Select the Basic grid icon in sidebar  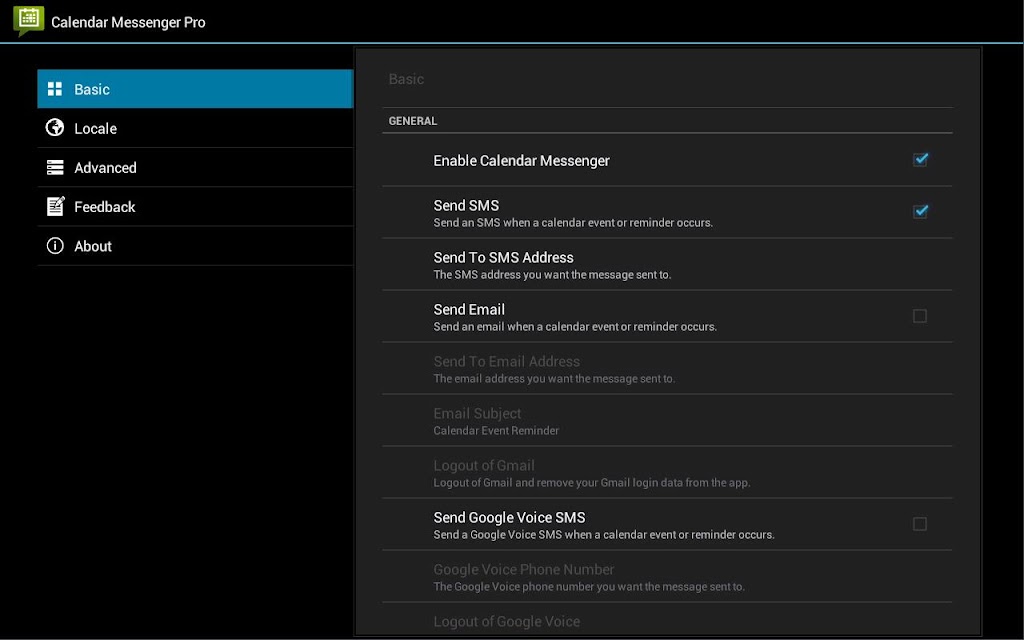pyautogui.click(x=55, y=89)
